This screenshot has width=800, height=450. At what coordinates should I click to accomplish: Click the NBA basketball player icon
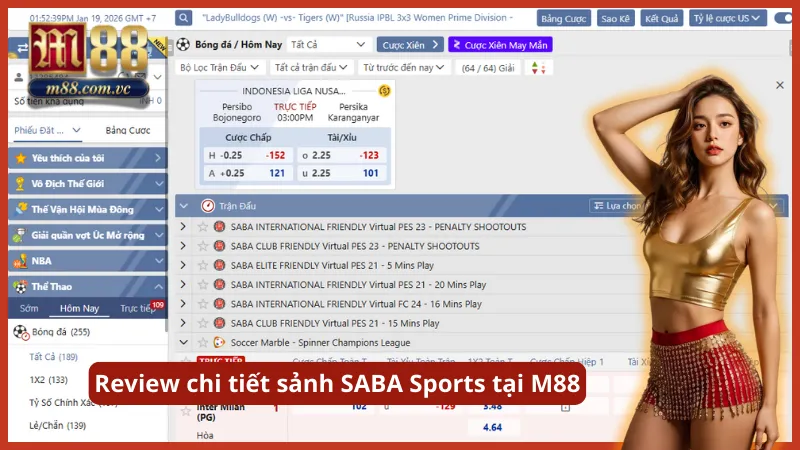[x=20, y=261]
